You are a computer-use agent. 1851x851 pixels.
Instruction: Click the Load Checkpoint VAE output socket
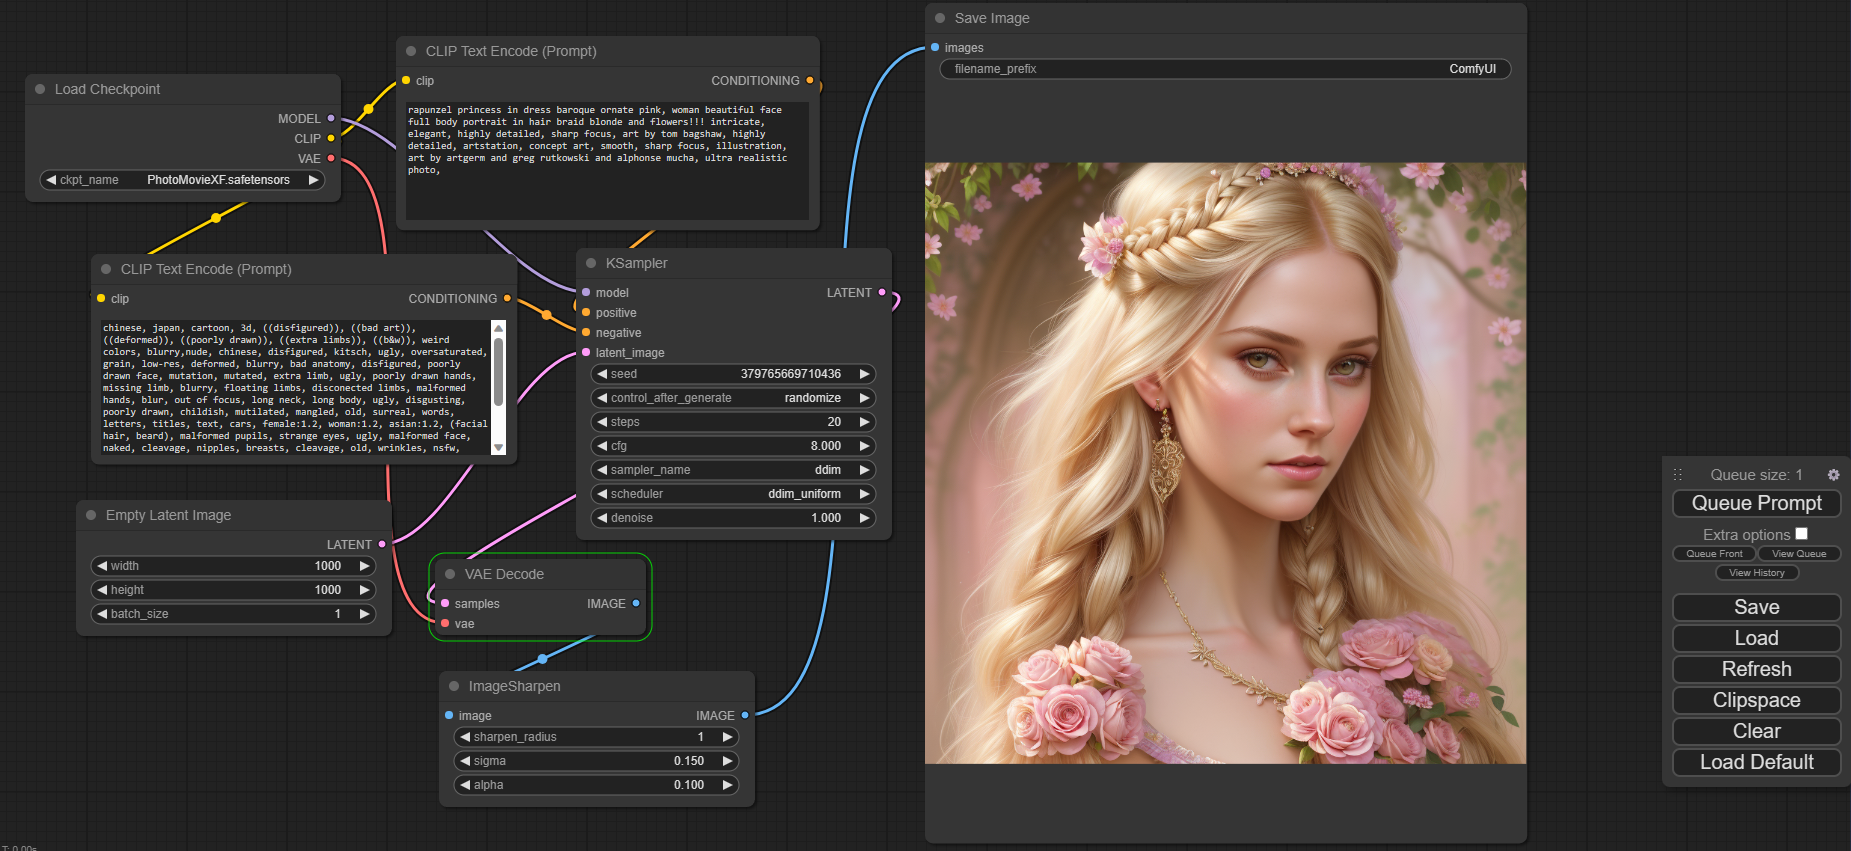[331, 159]
